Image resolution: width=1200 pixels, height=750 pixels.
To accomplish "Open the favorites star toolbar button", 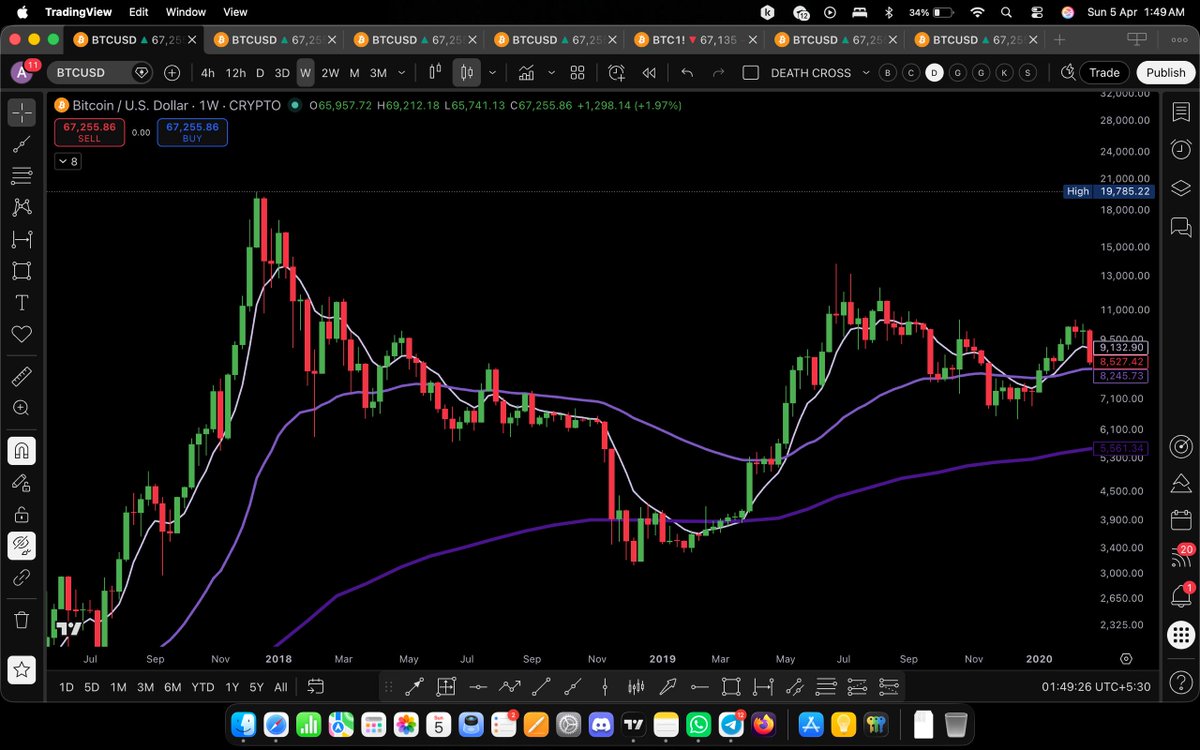I will (22, 668).
